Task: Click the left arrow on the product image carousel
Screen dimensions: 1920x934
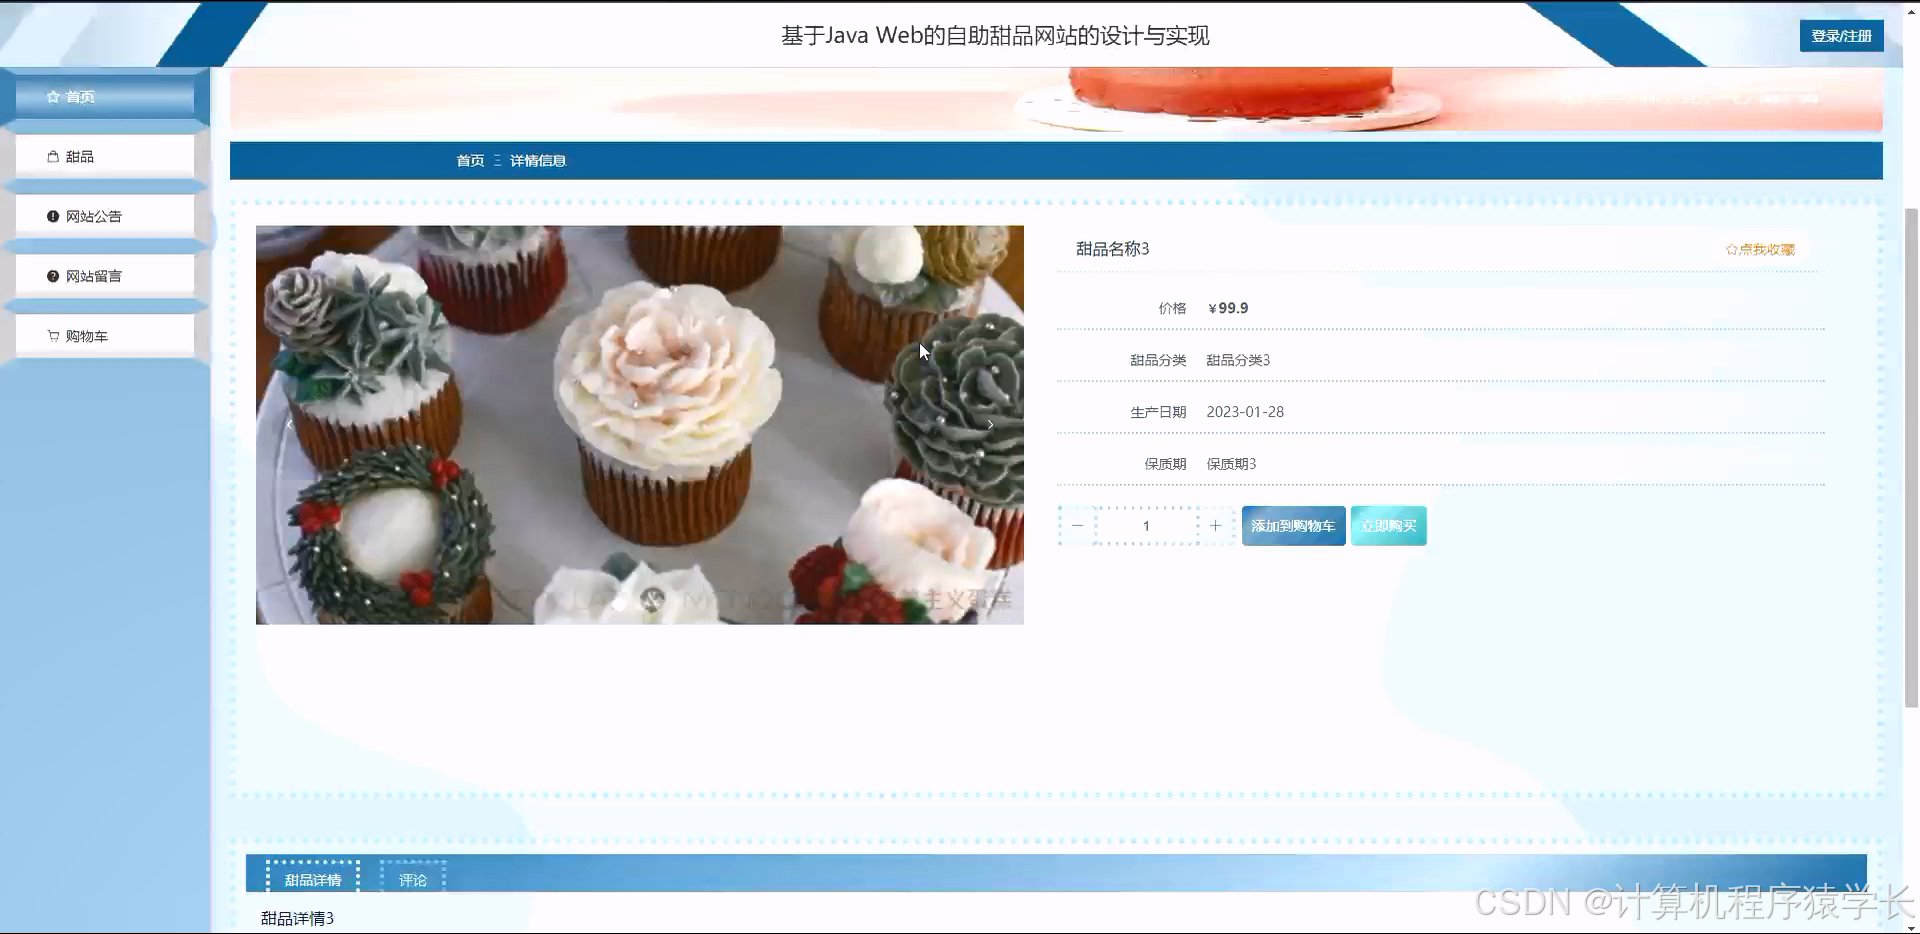Action: 289,424
